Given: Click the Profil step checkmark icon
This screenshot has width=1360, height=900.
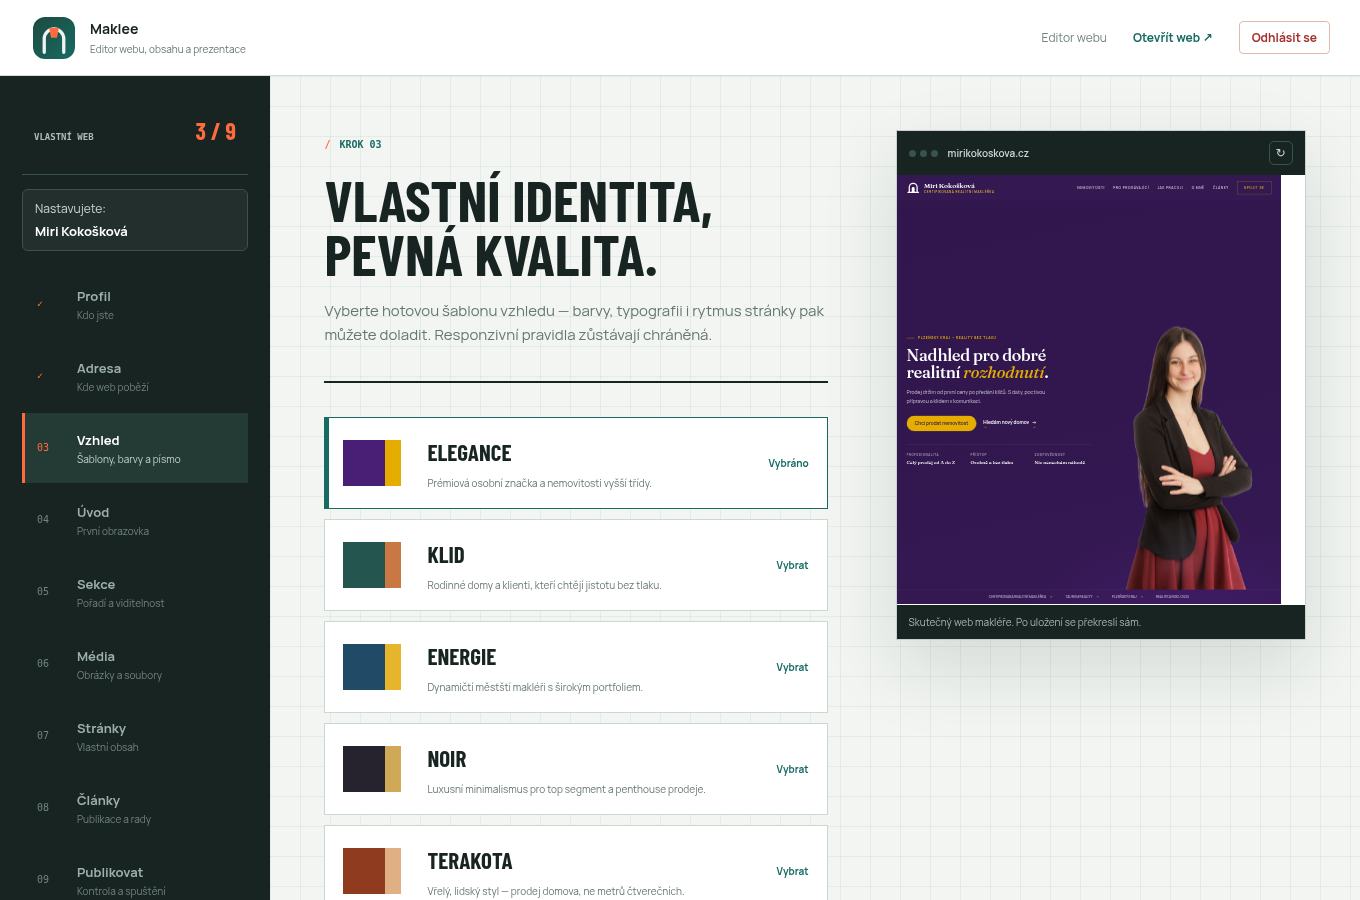Looking at the screenshot, I should click(x=40, y=304).
